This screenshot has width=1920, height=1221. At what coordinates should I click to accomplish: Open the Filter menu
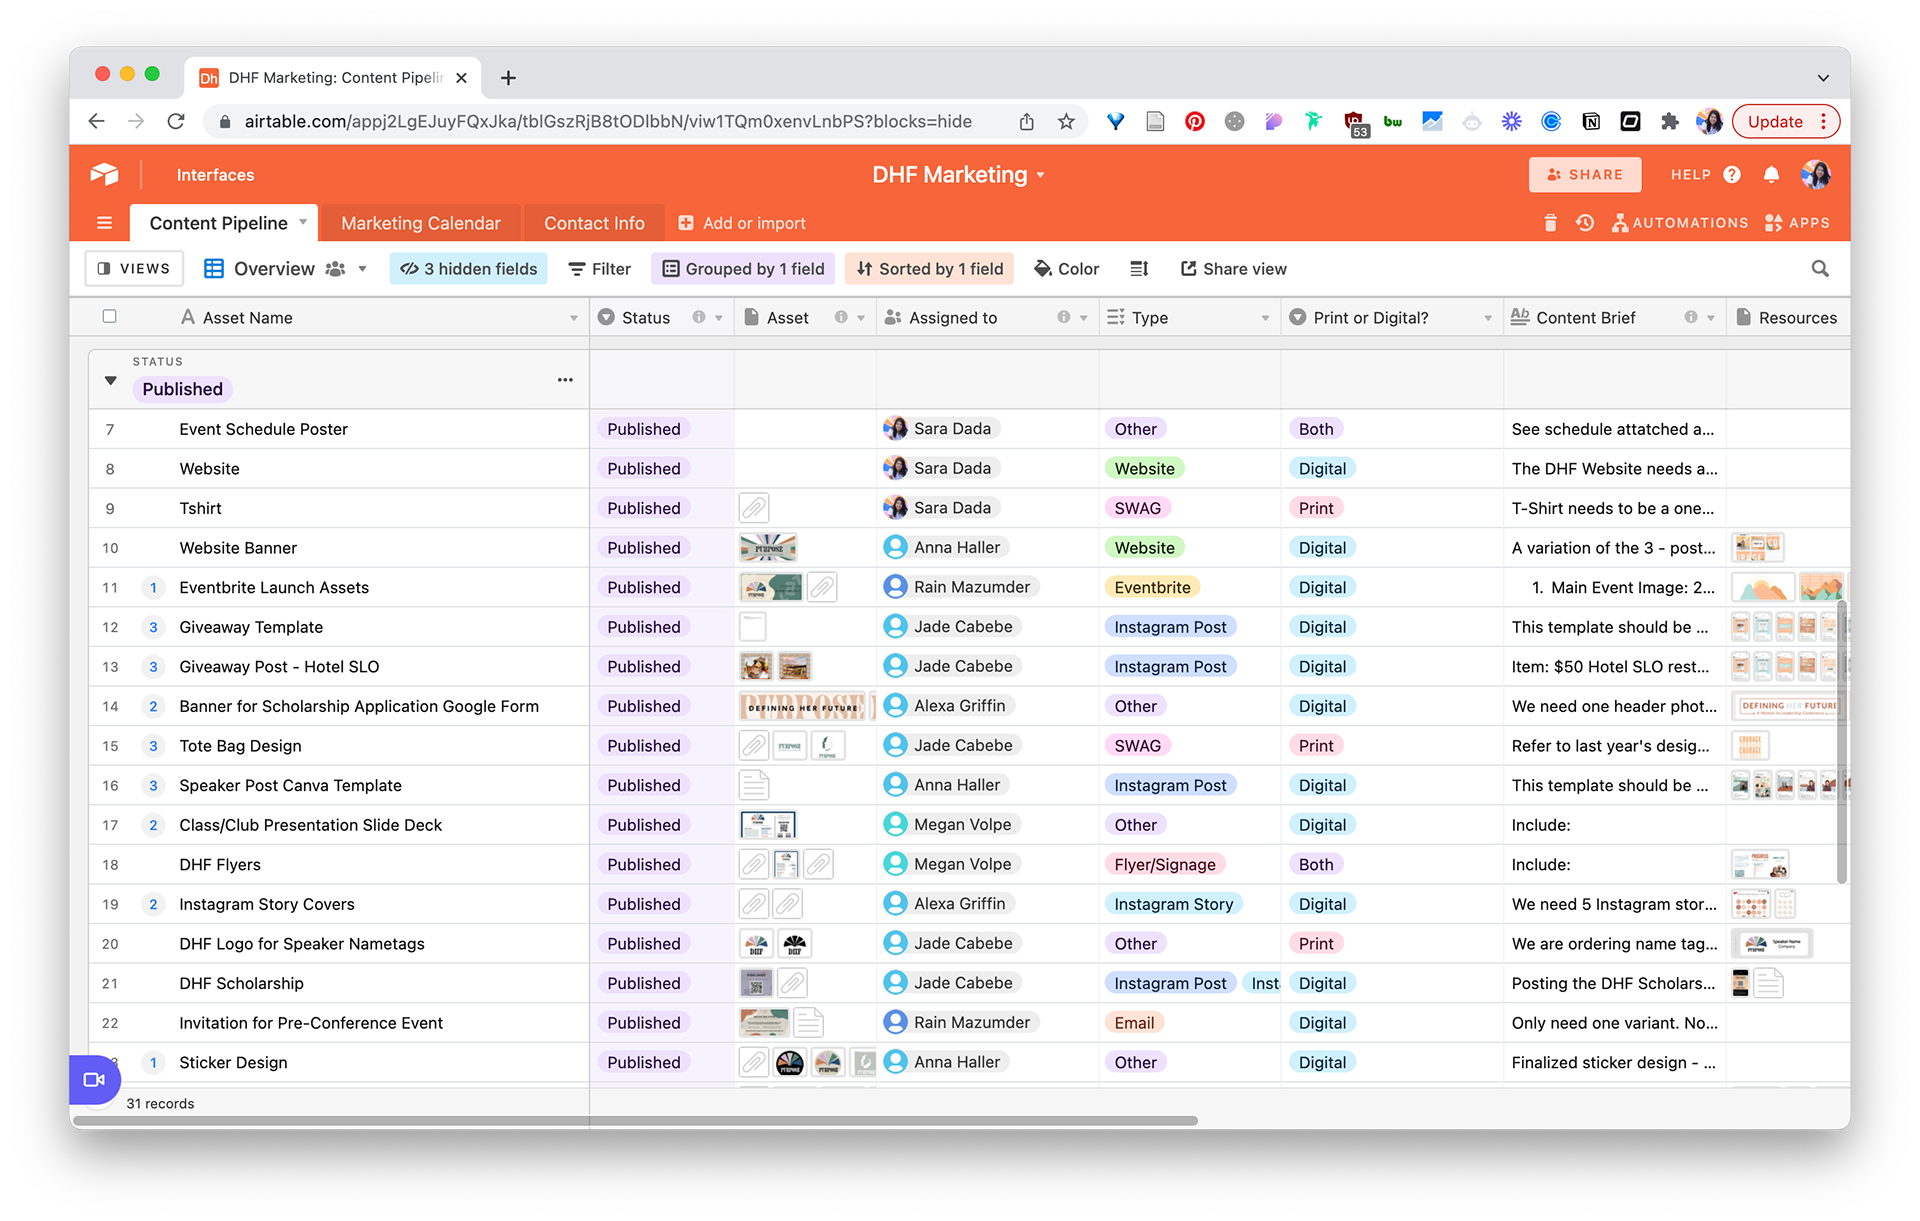tap(600, 269)
